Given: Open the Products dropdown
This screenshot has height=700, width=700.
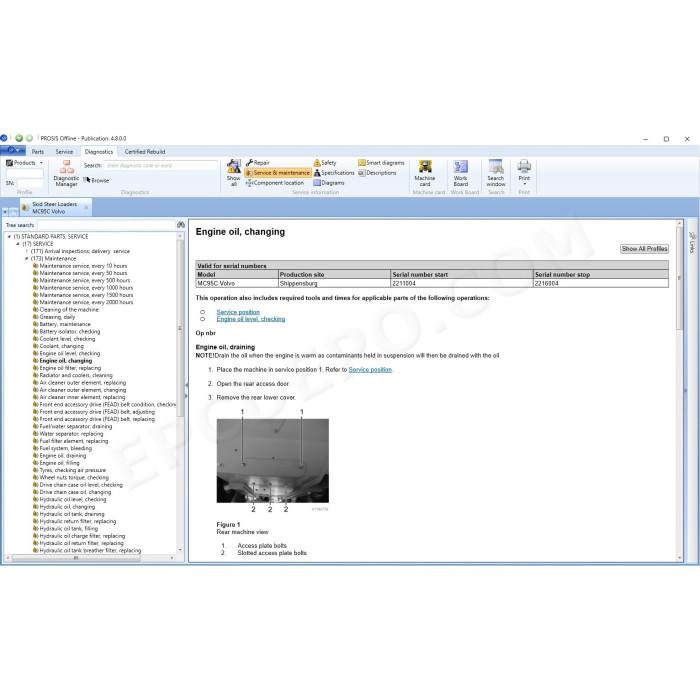Looking at the screenshot, I should click(x=25, y=163).
